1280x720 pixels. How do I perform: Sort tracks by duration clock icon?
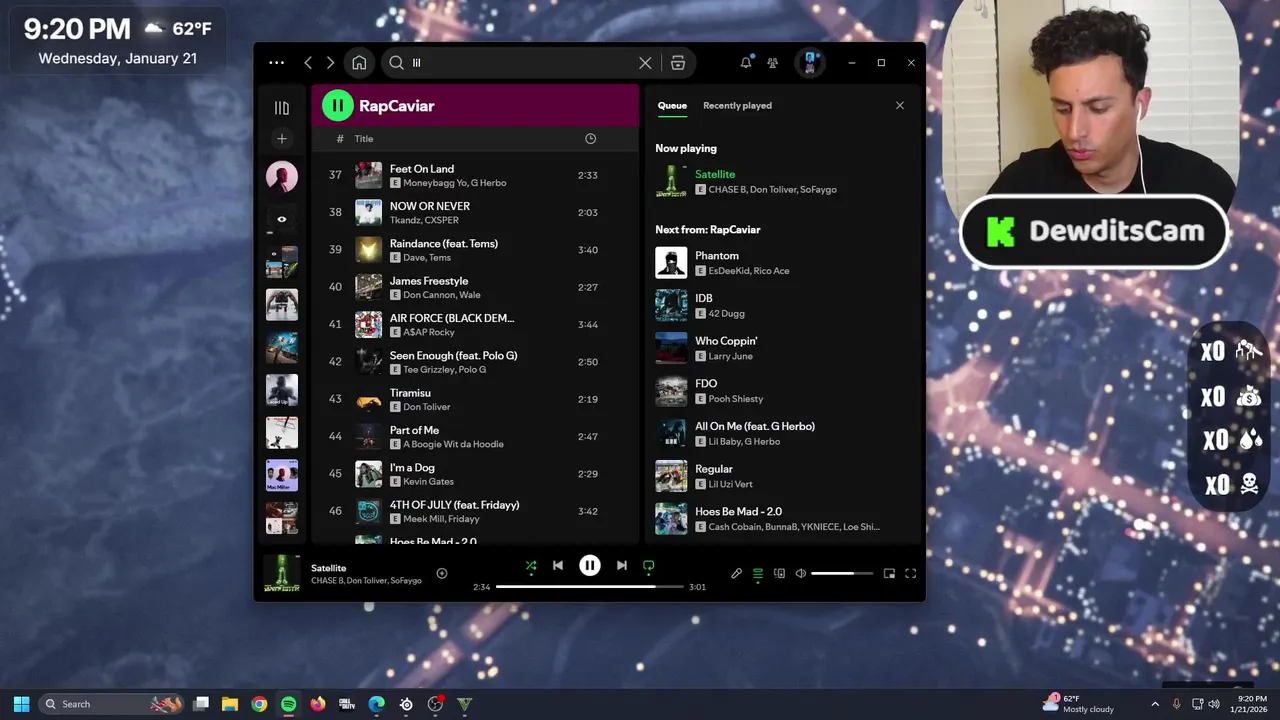590,139
